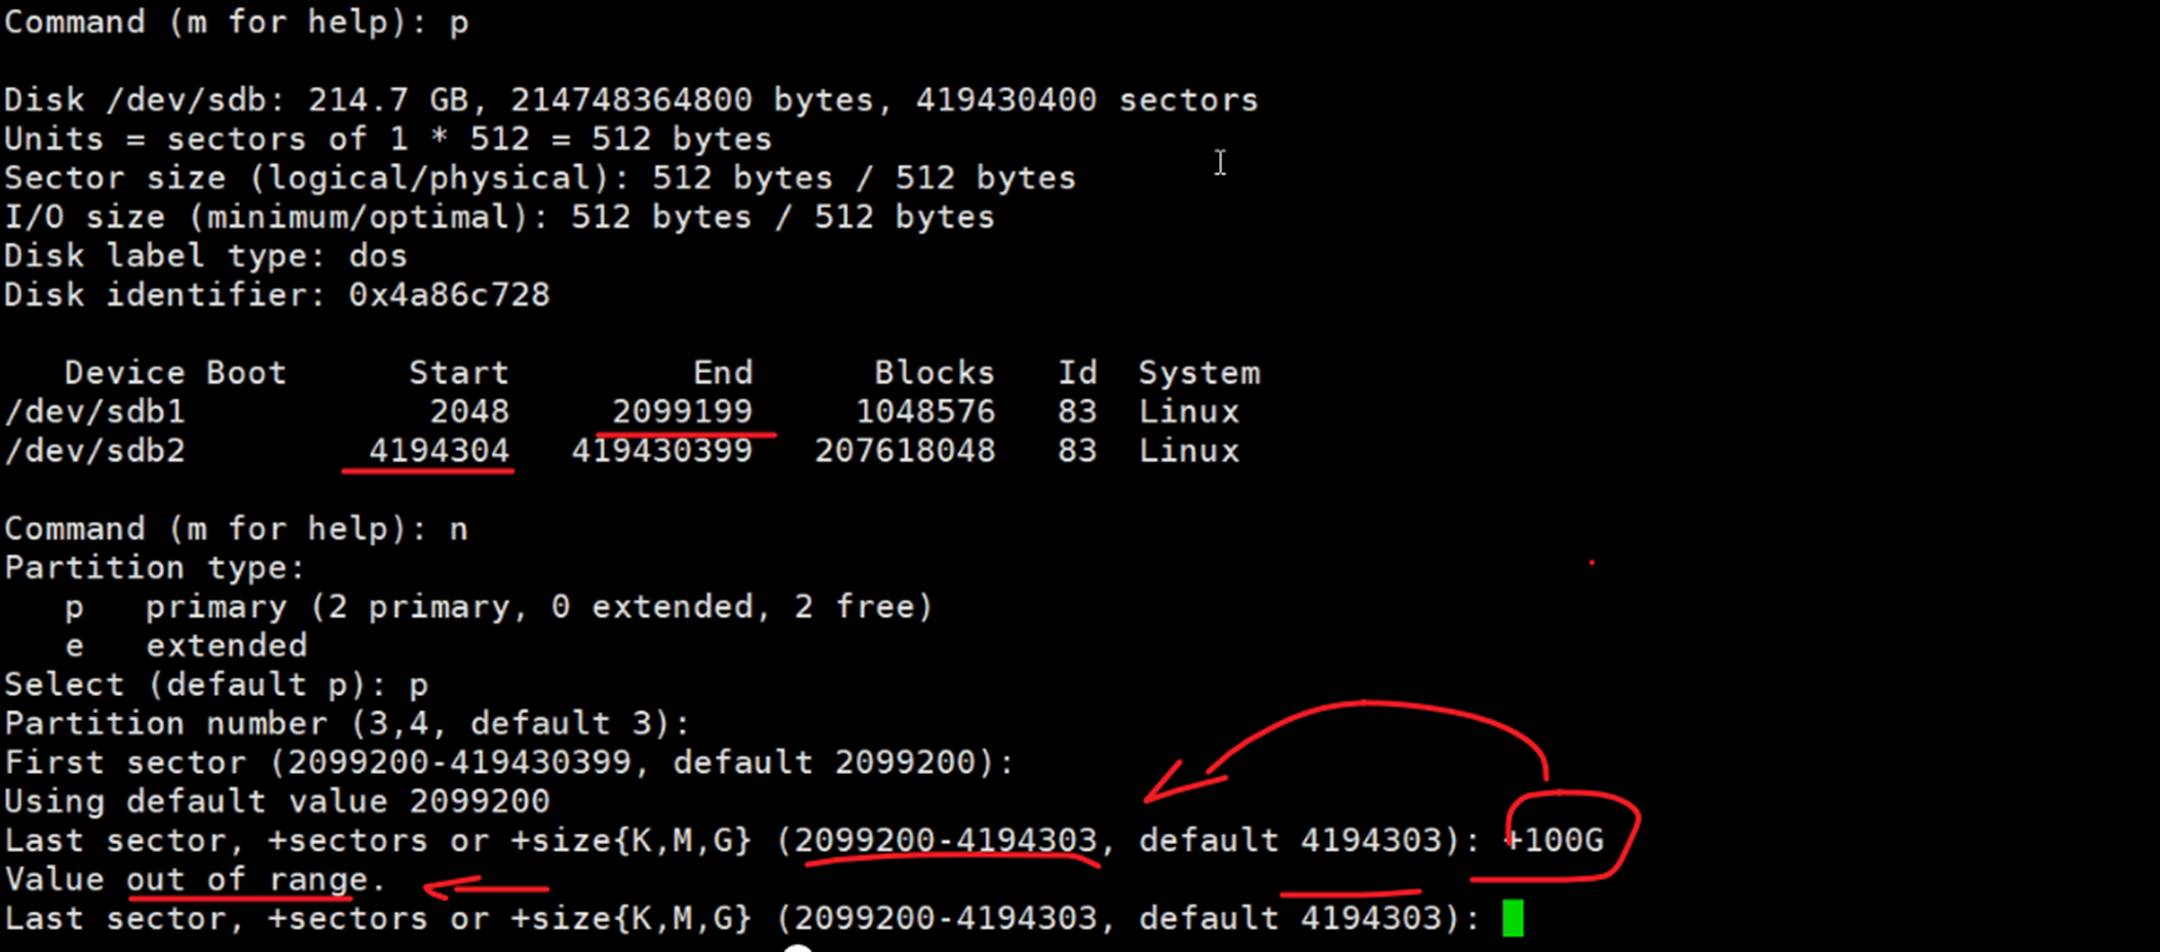This screenshot has height=952, width=2160.
Task: Click the /dev/sdb2 blocks value 207618048
Action: click(x=905, y=451)
